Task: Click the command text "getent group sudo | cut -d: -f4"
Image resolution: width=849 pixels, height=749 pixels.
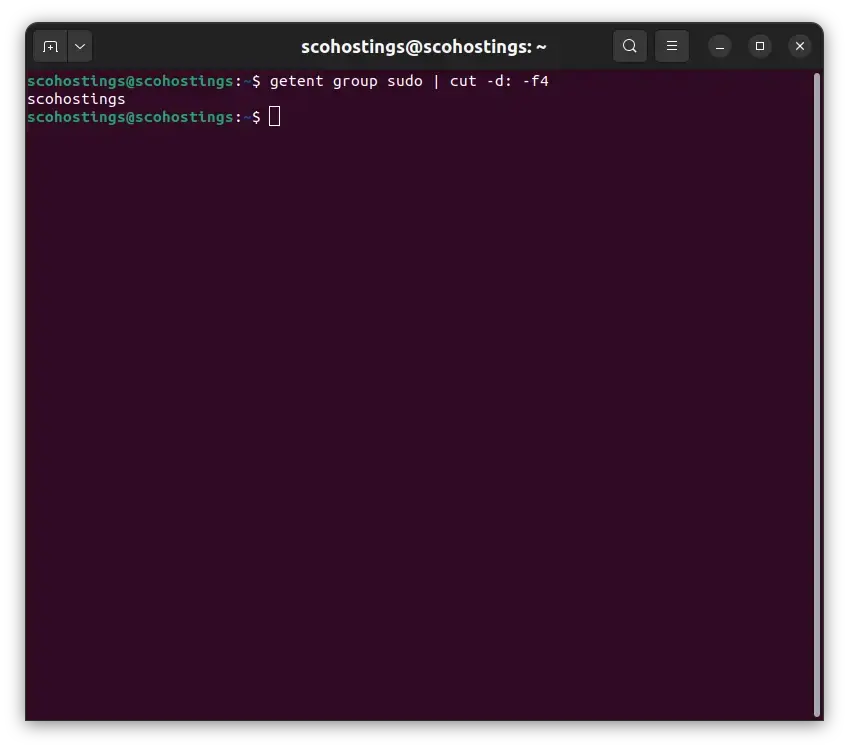Action: (x=409, y=81)
